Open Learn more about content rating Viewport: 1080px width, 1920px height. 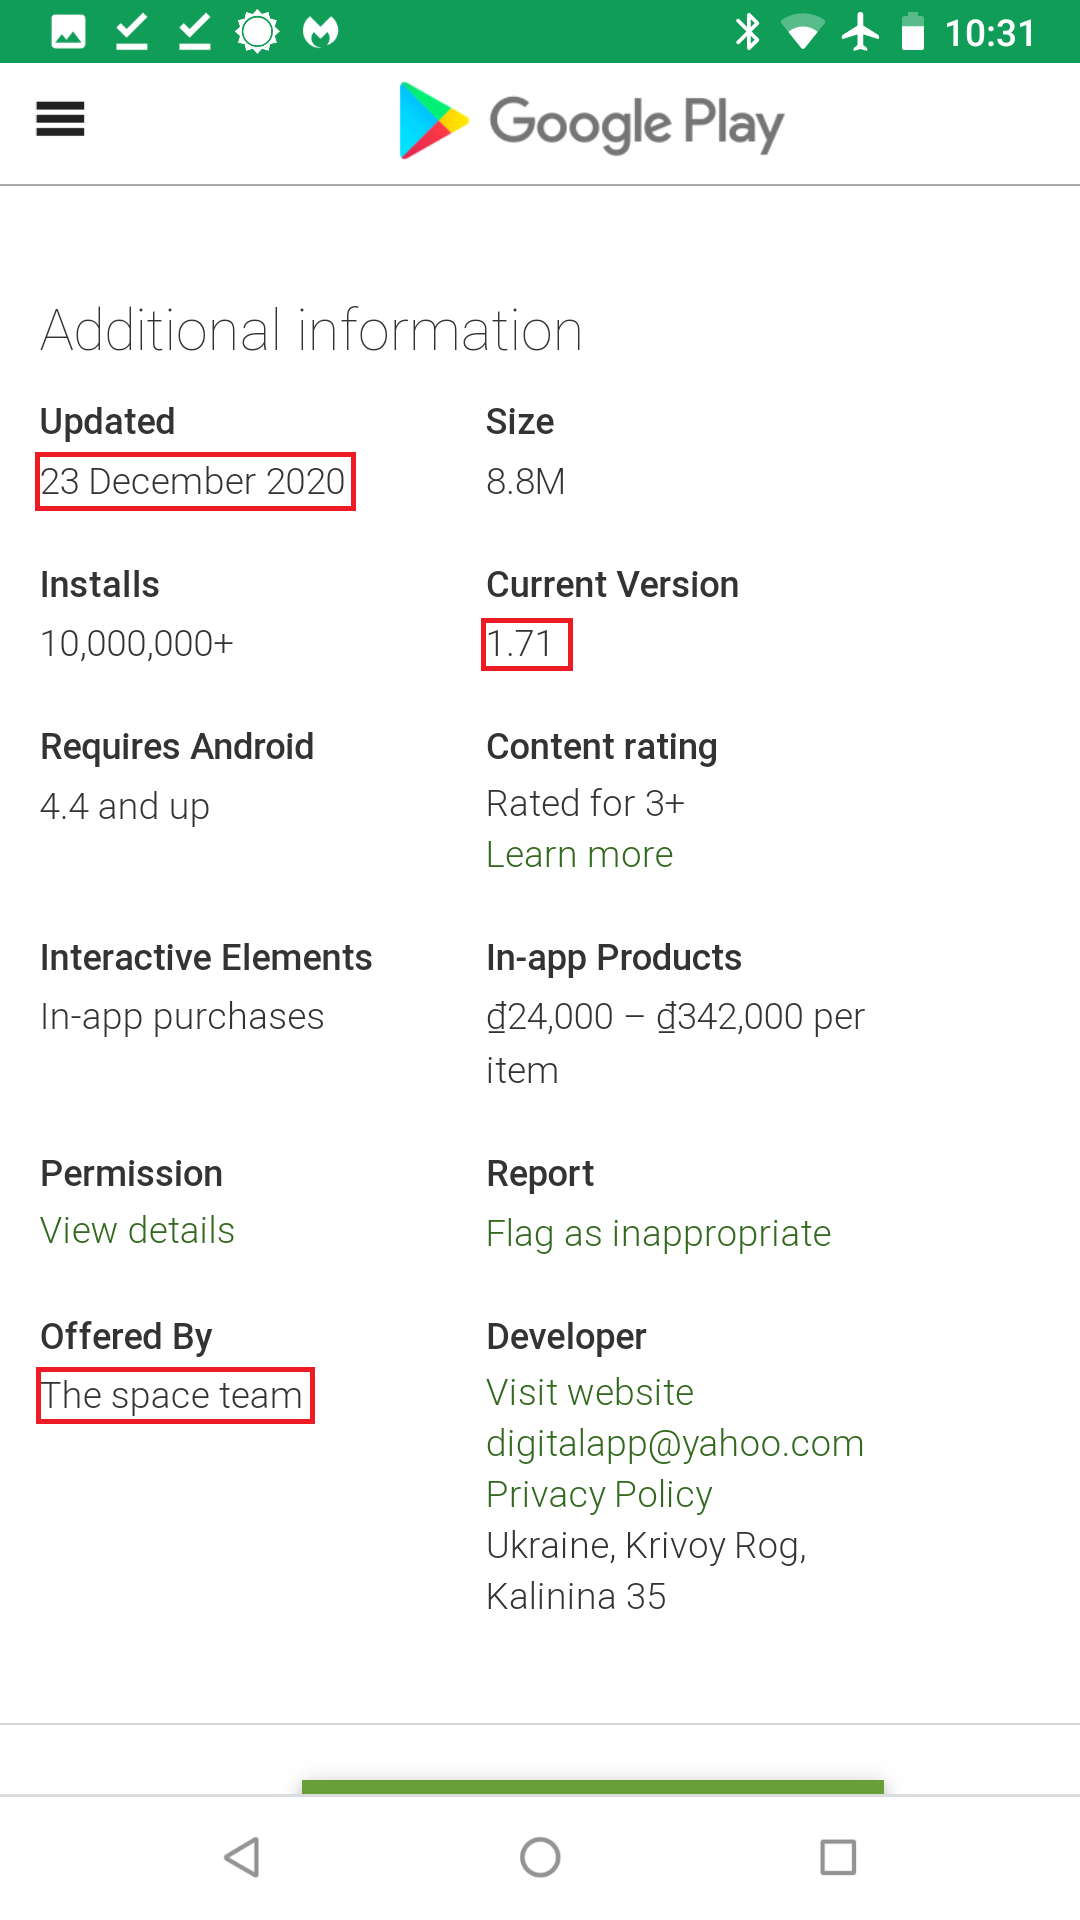[x=579, y=855]
